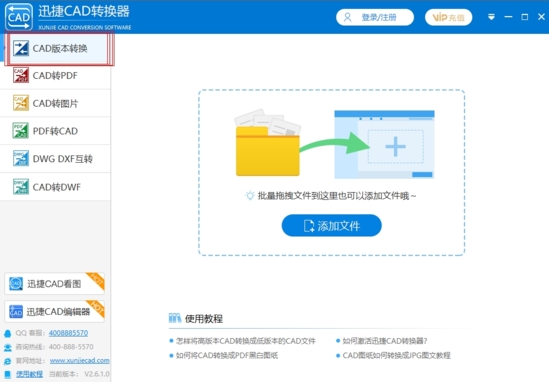Open tutorial 如何激活迅捷CAD转换器?
549x382 pixels.
385,341
